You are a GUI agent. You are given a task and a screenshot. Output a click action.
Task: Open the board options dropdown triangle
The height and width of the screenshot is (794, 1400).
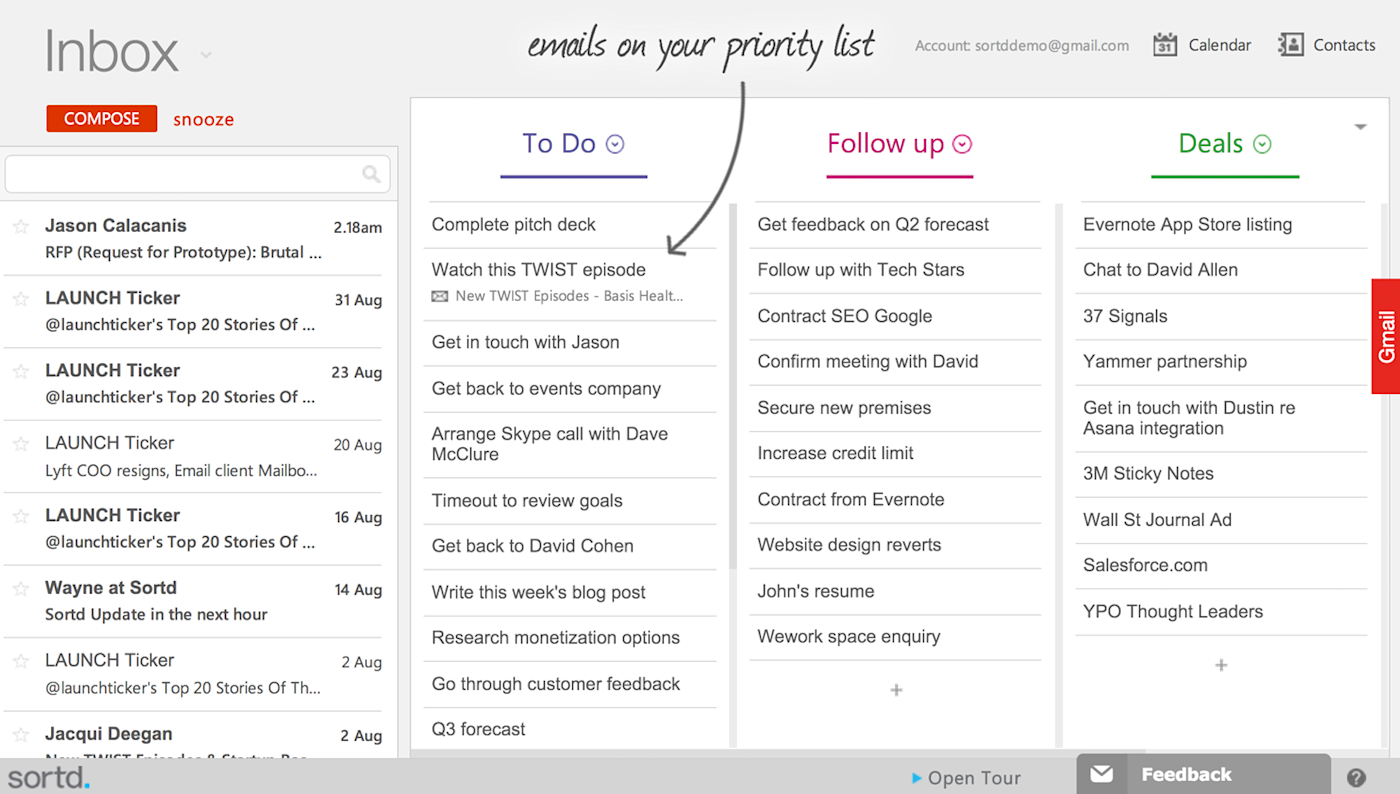coord(1360,127)
